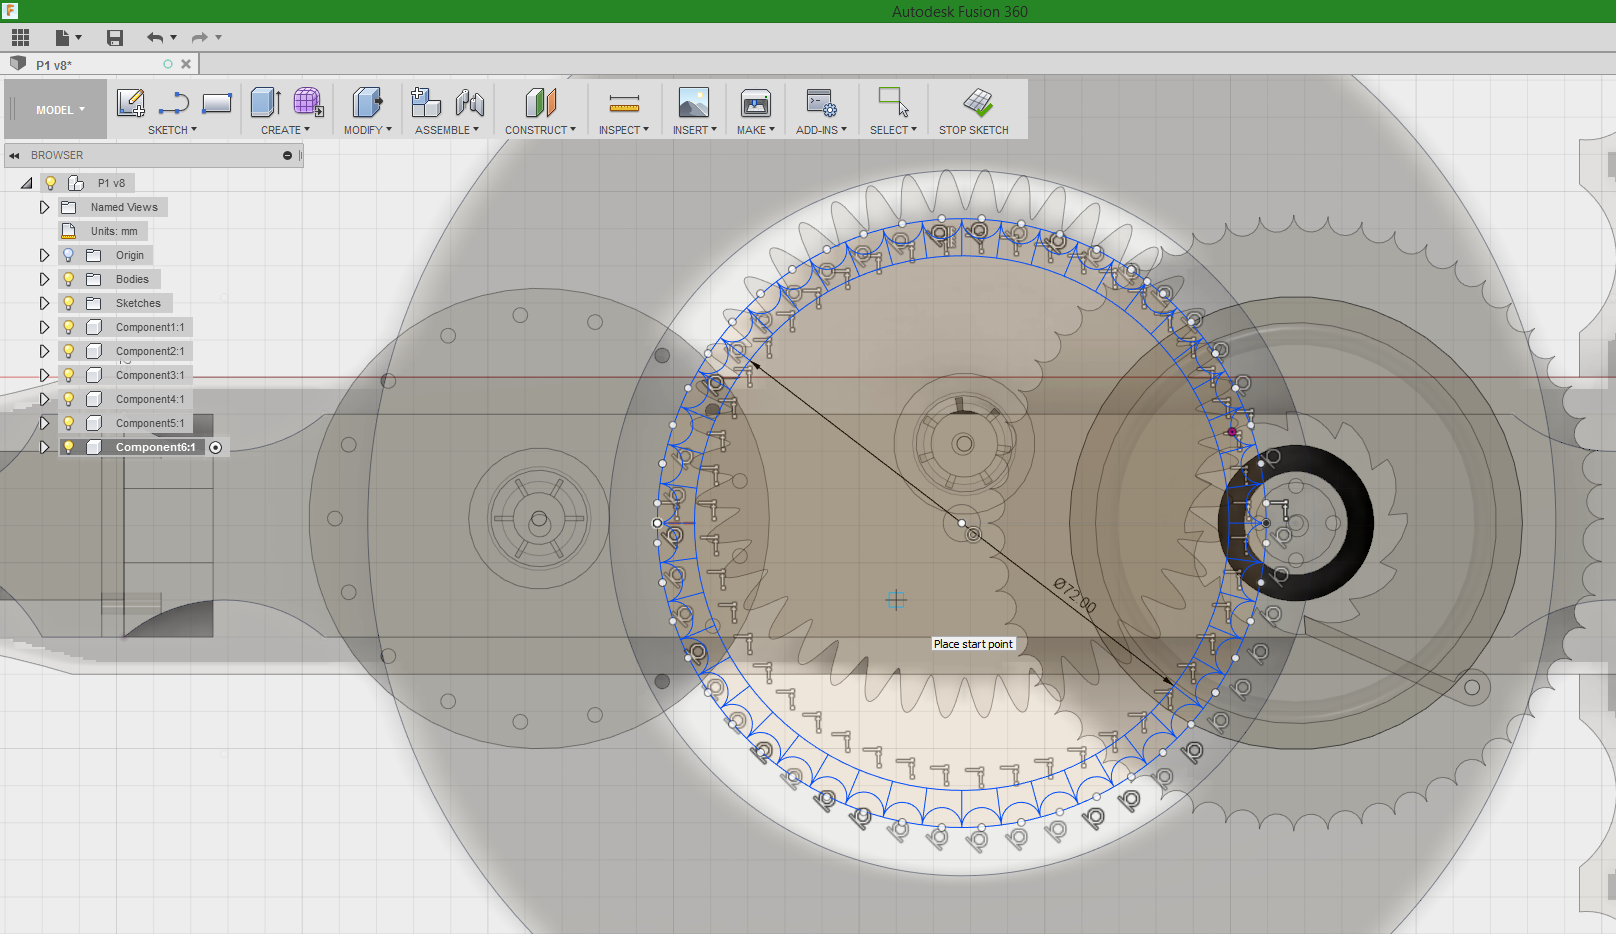Click the active radio button on Component6:1
Viewport: 1616px width, 934px height.
pos(215,447)
